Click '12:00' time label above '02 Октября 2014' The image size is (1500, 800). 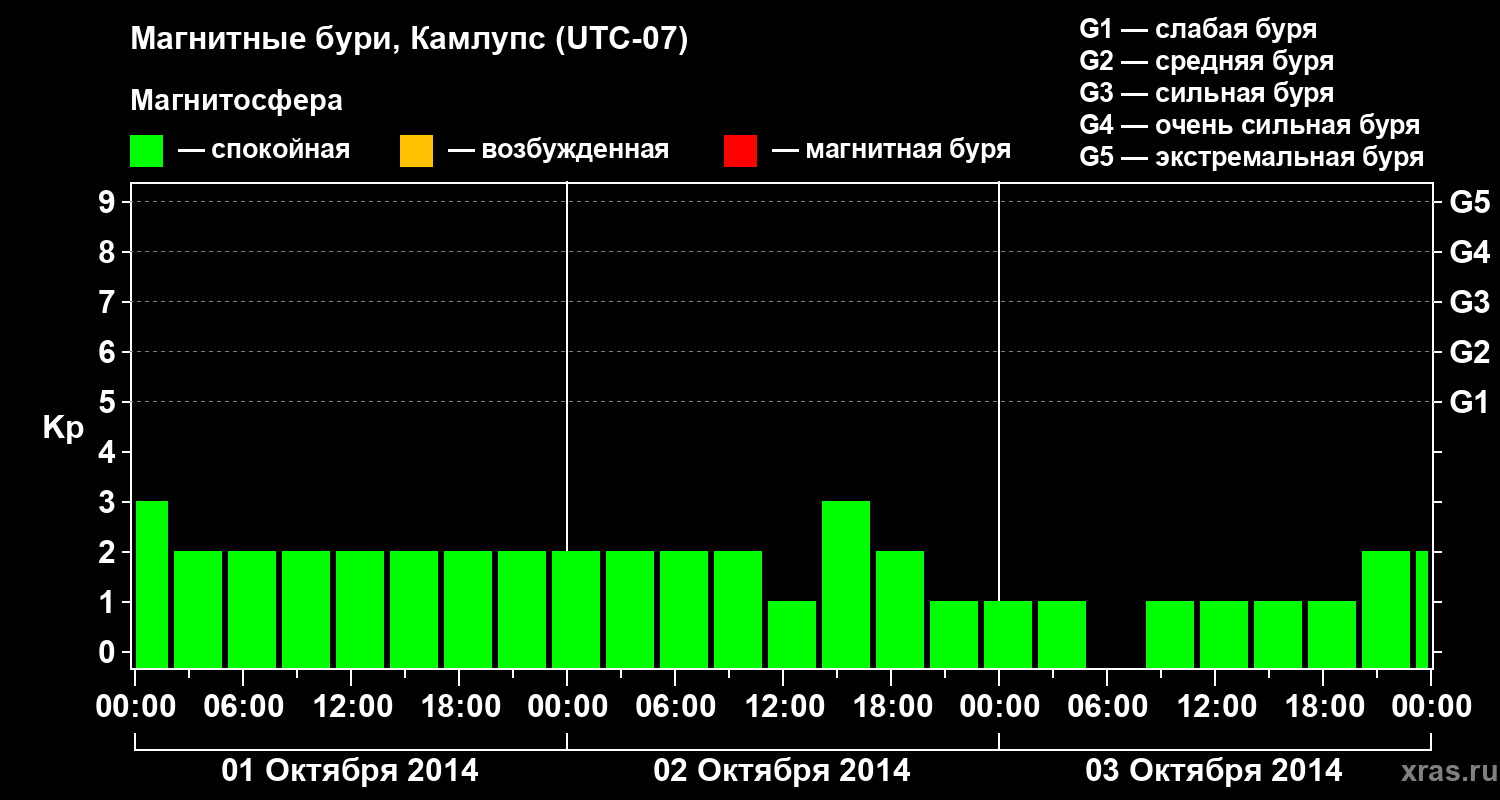tap(783, 707)
